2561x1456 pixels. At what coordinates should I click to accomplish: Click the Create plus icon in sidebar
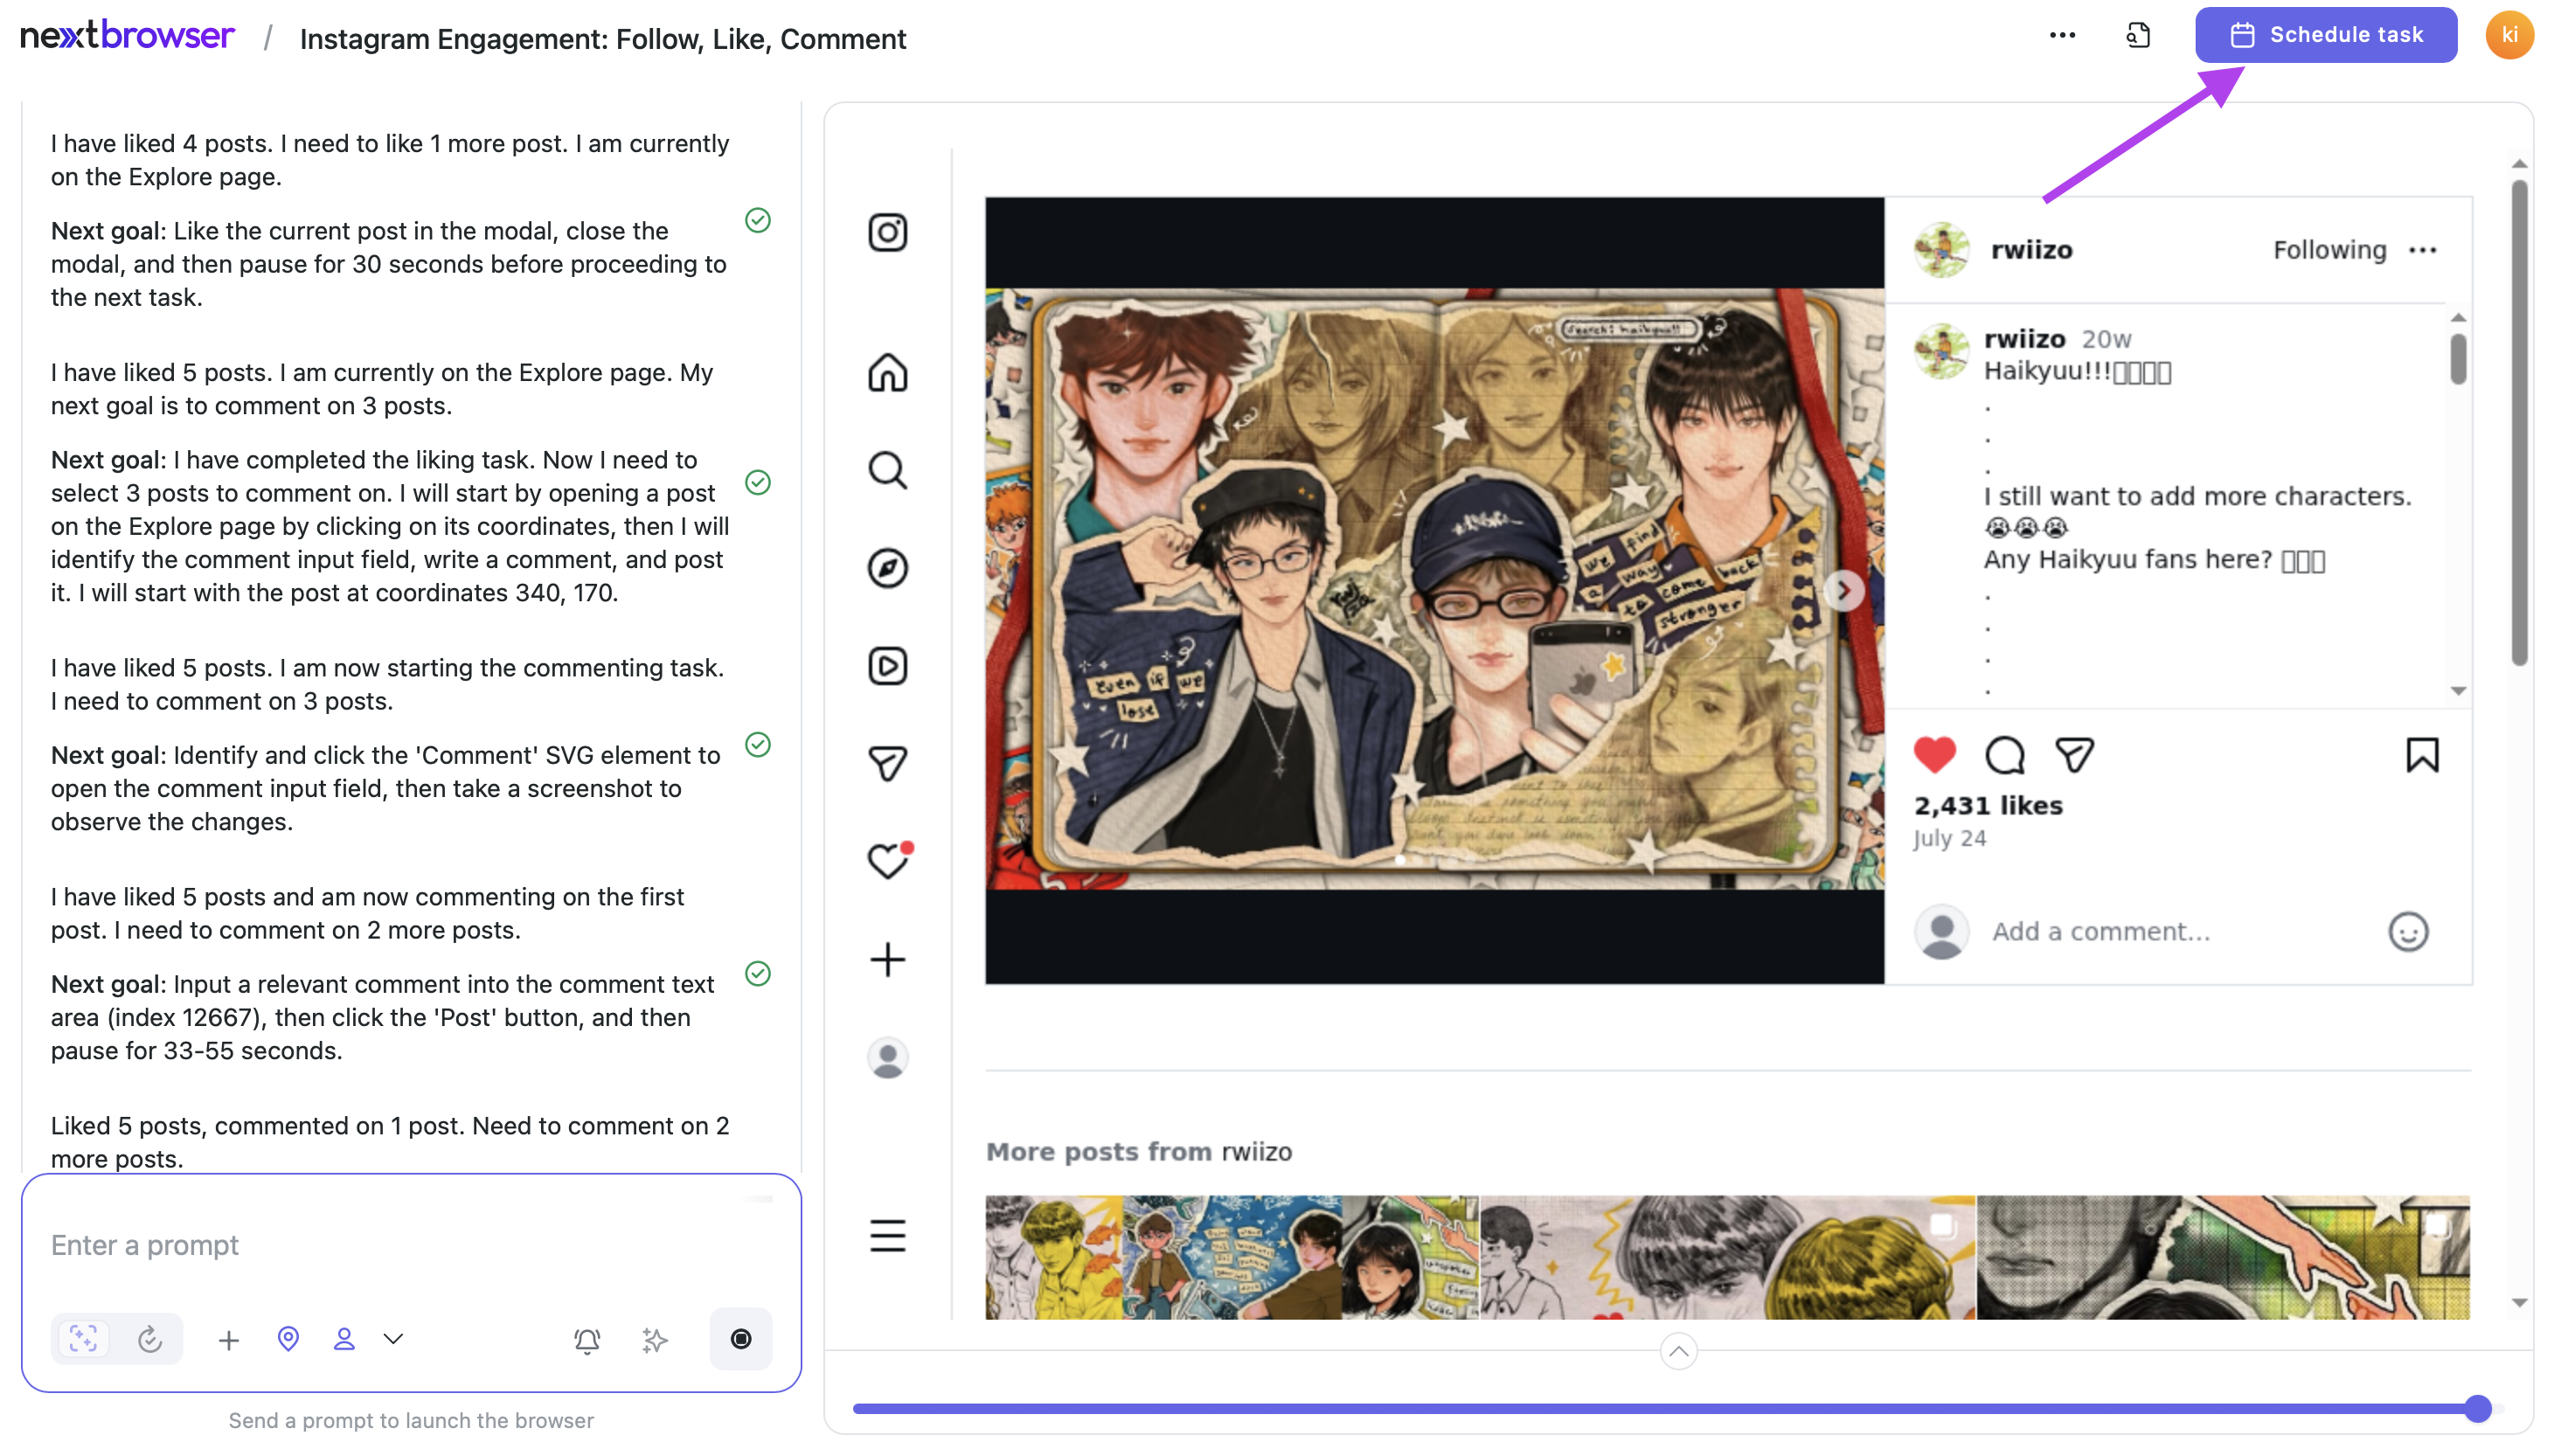pos(887,960)
